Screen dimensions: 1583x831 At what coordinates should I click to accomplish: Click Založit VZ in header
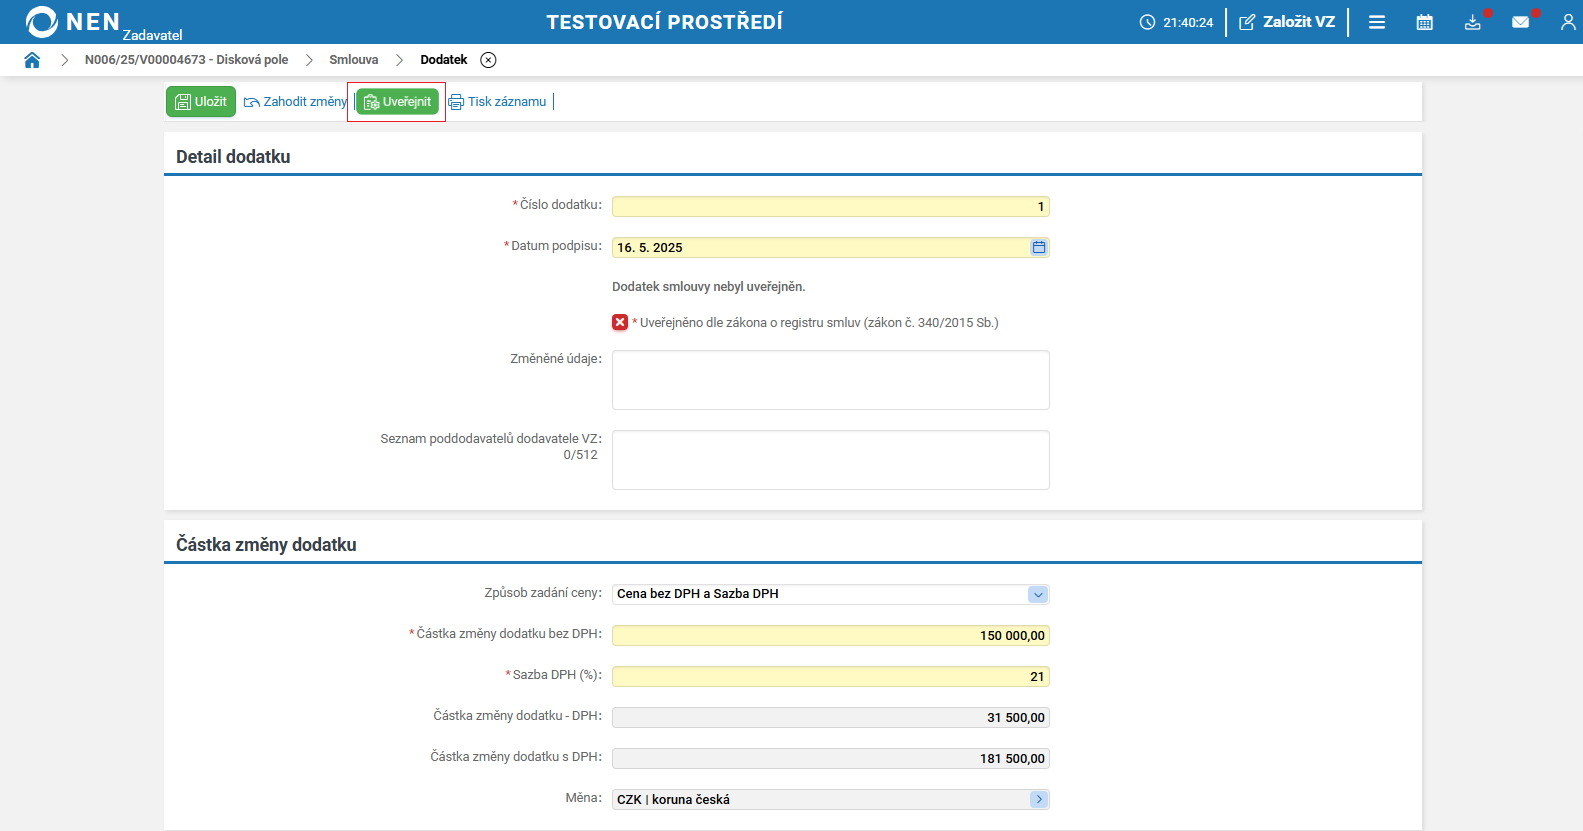(1287, 22)
